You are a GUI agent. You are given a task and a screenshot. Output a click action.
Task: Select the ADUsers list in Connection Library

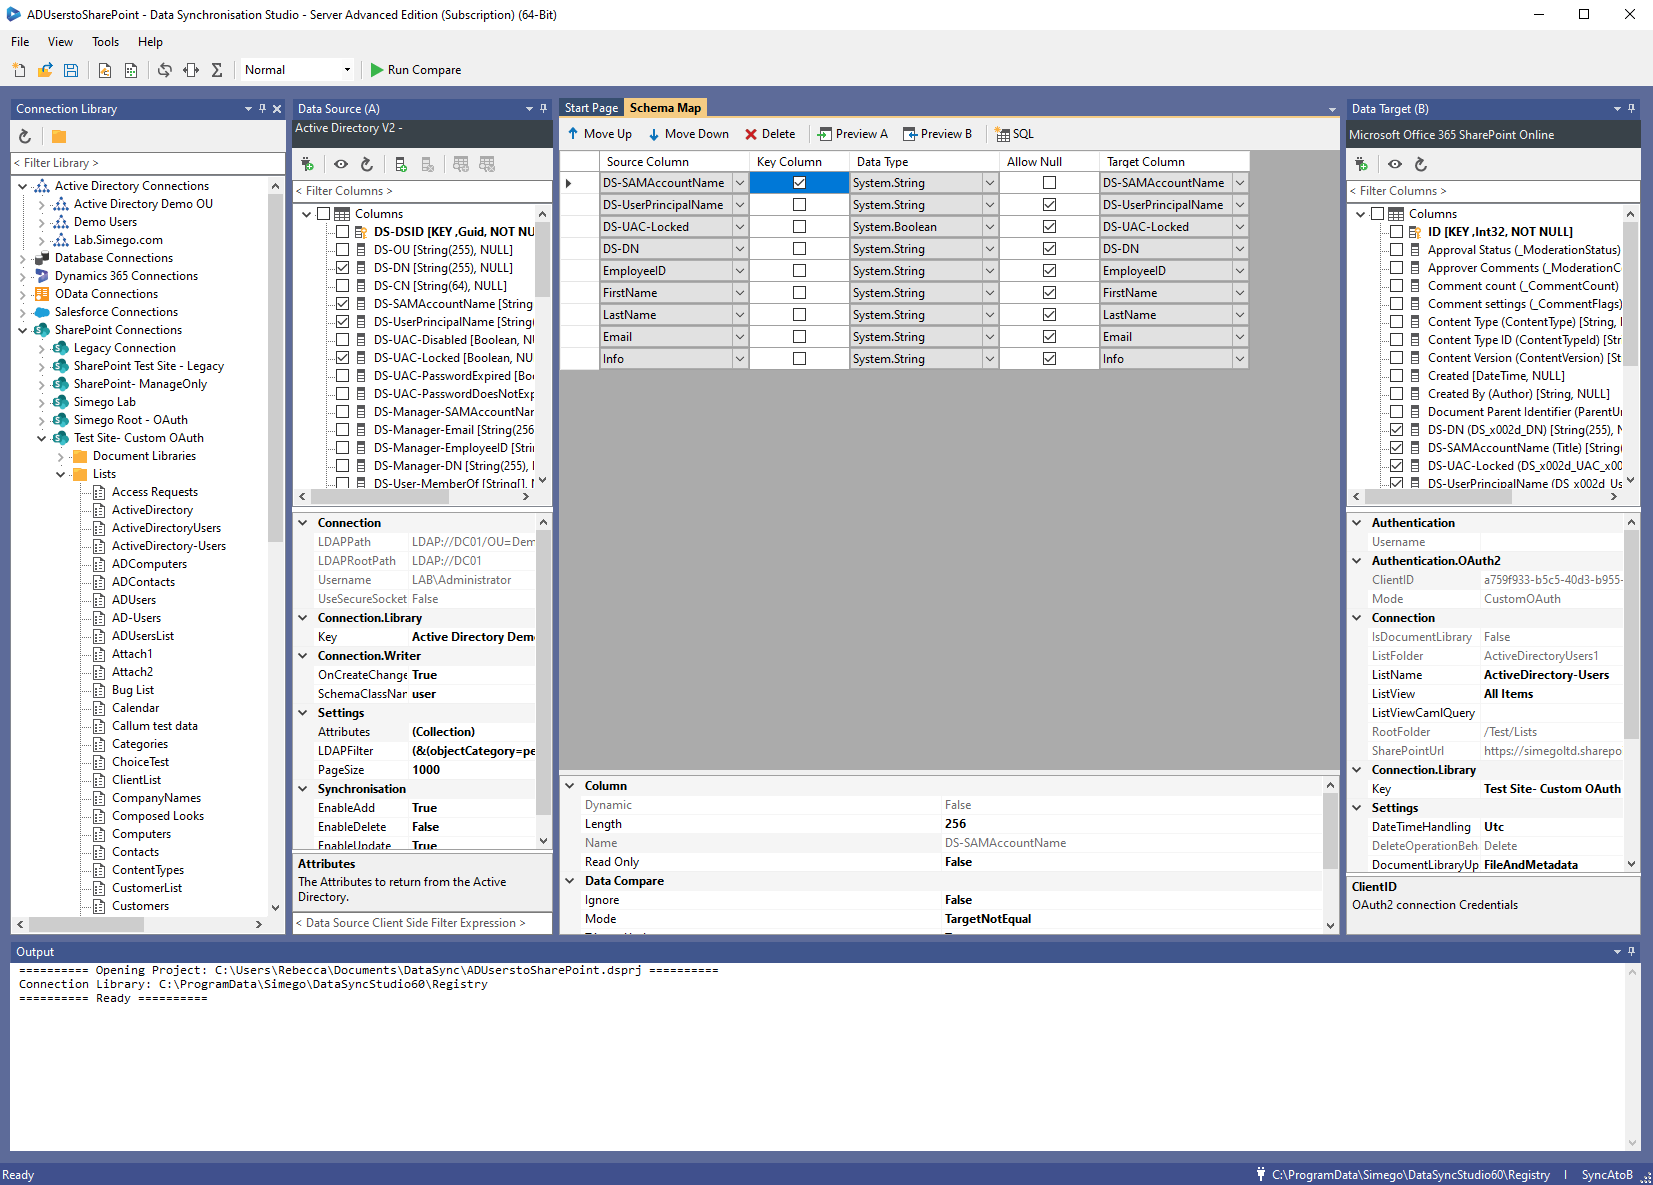134,600
